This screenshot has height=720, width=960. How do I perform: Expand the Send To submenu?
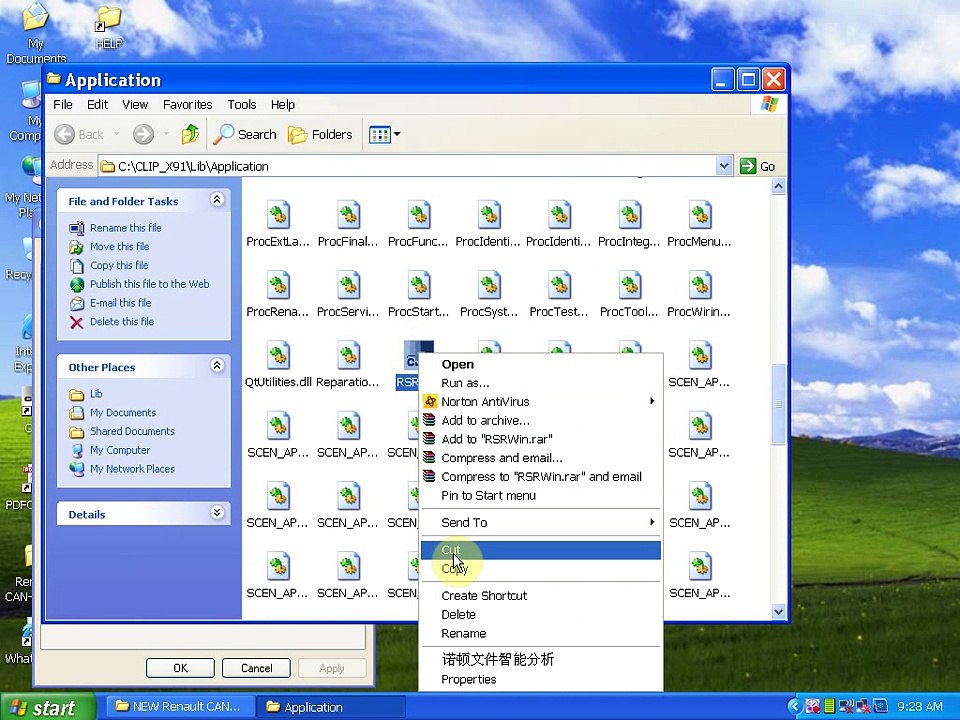coord(541,522)
